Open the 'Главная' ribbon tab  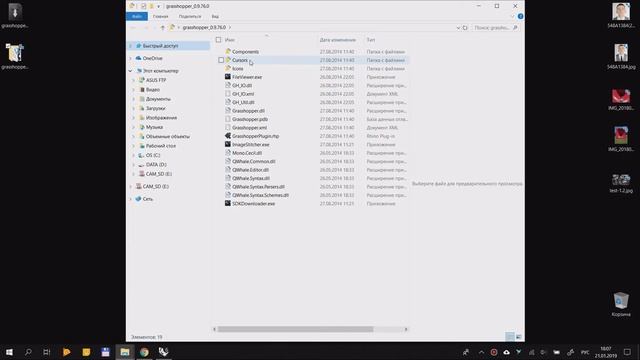[160, 16]
